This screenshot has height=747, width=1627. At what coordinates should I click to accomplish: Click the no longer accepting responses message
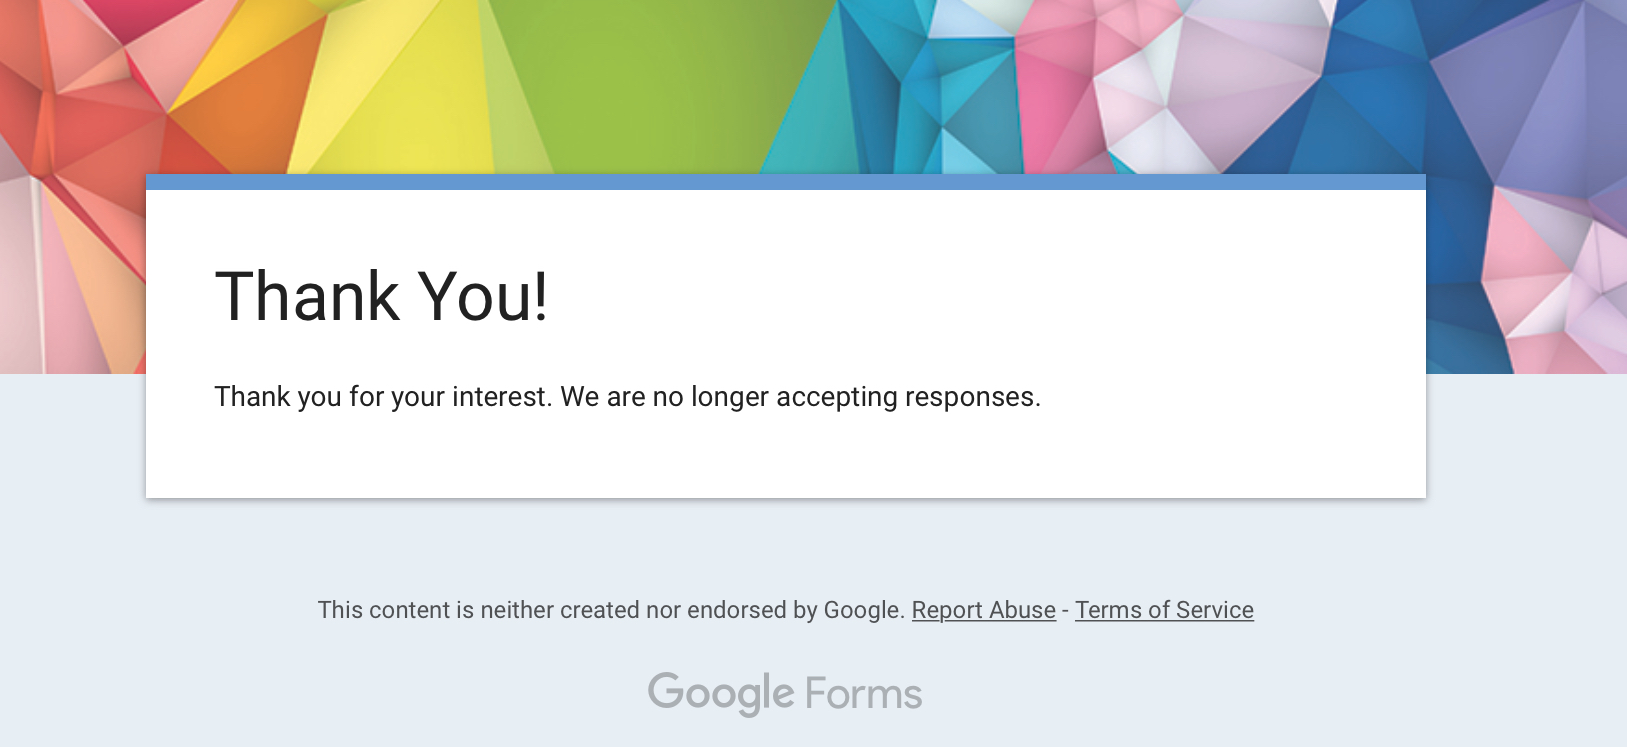click(x=627, y=397)
